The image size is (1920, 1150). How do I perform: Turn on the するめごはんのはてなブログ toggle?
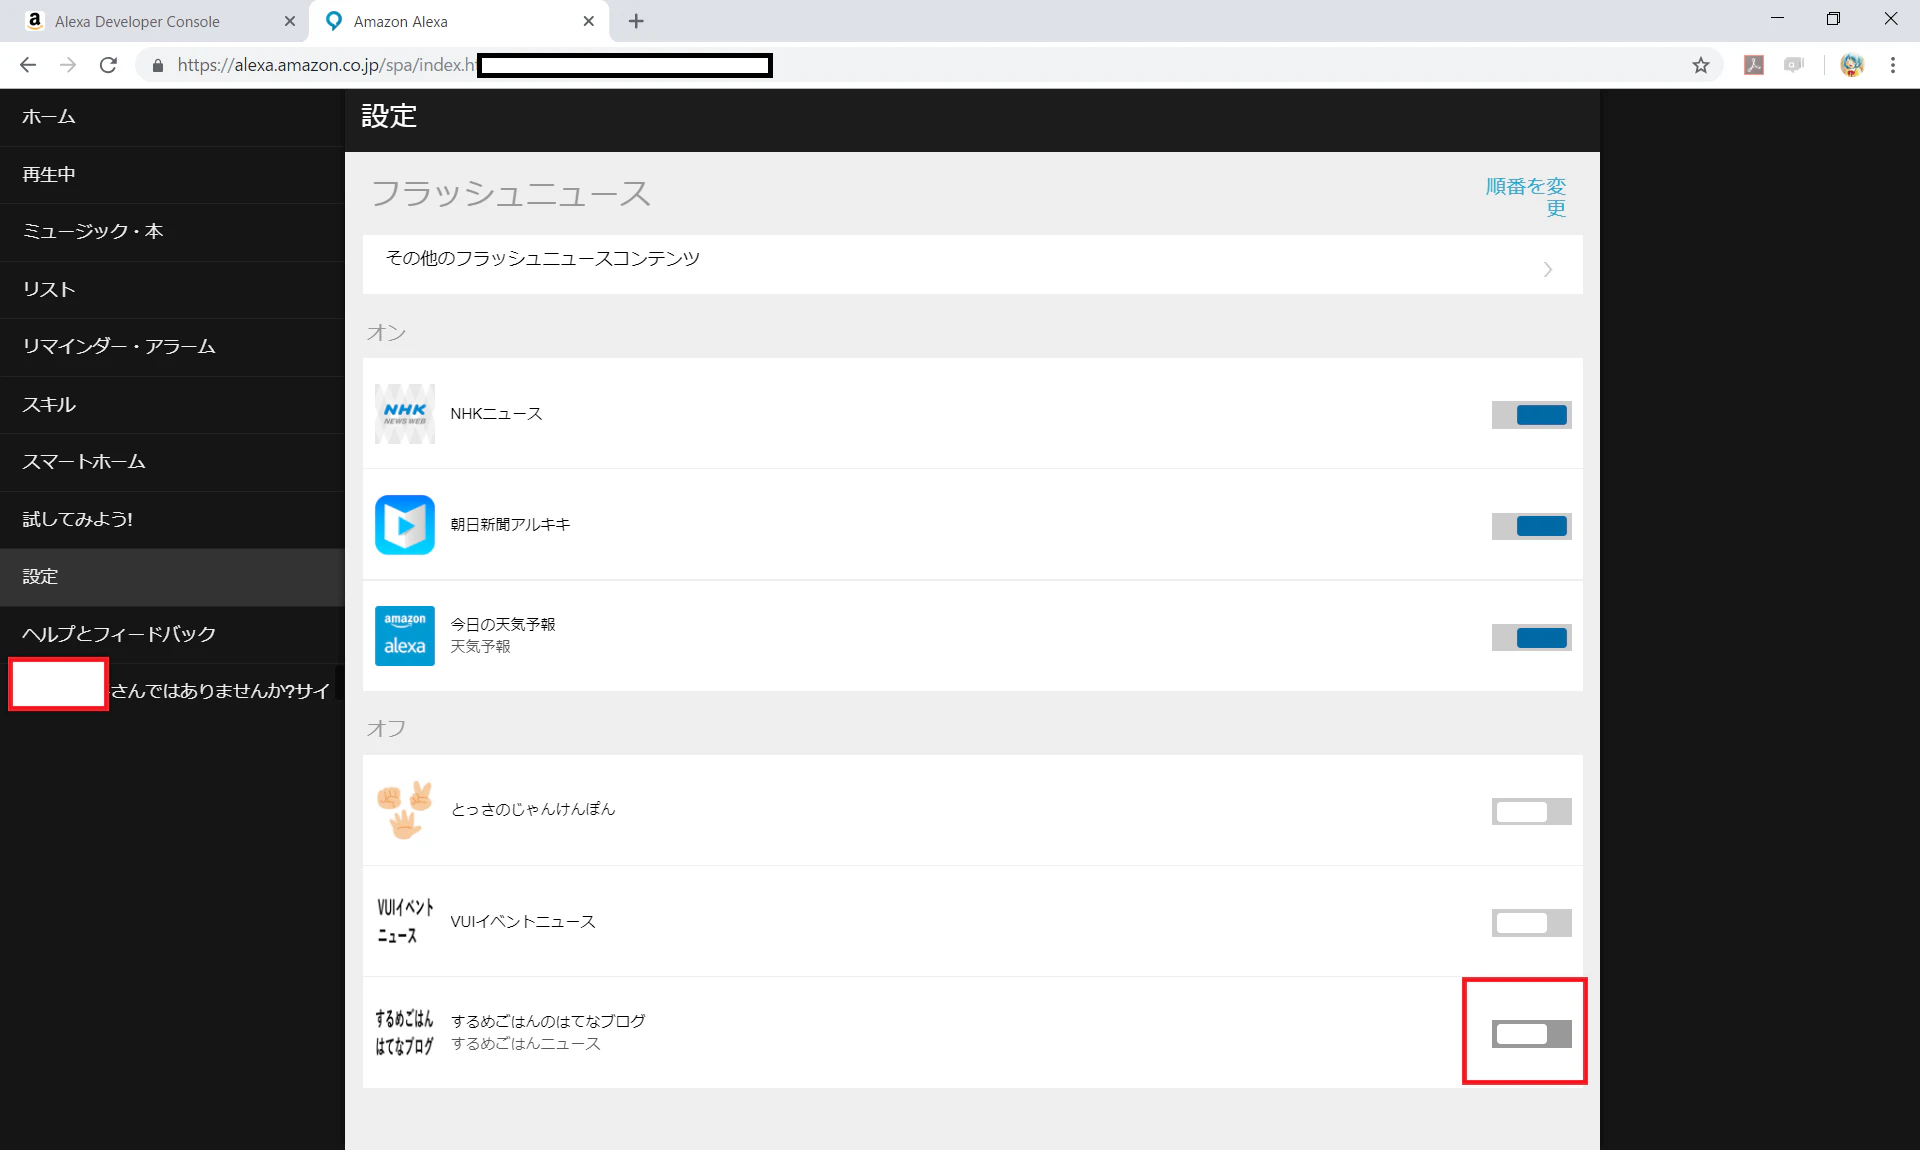(1531, 1033)
